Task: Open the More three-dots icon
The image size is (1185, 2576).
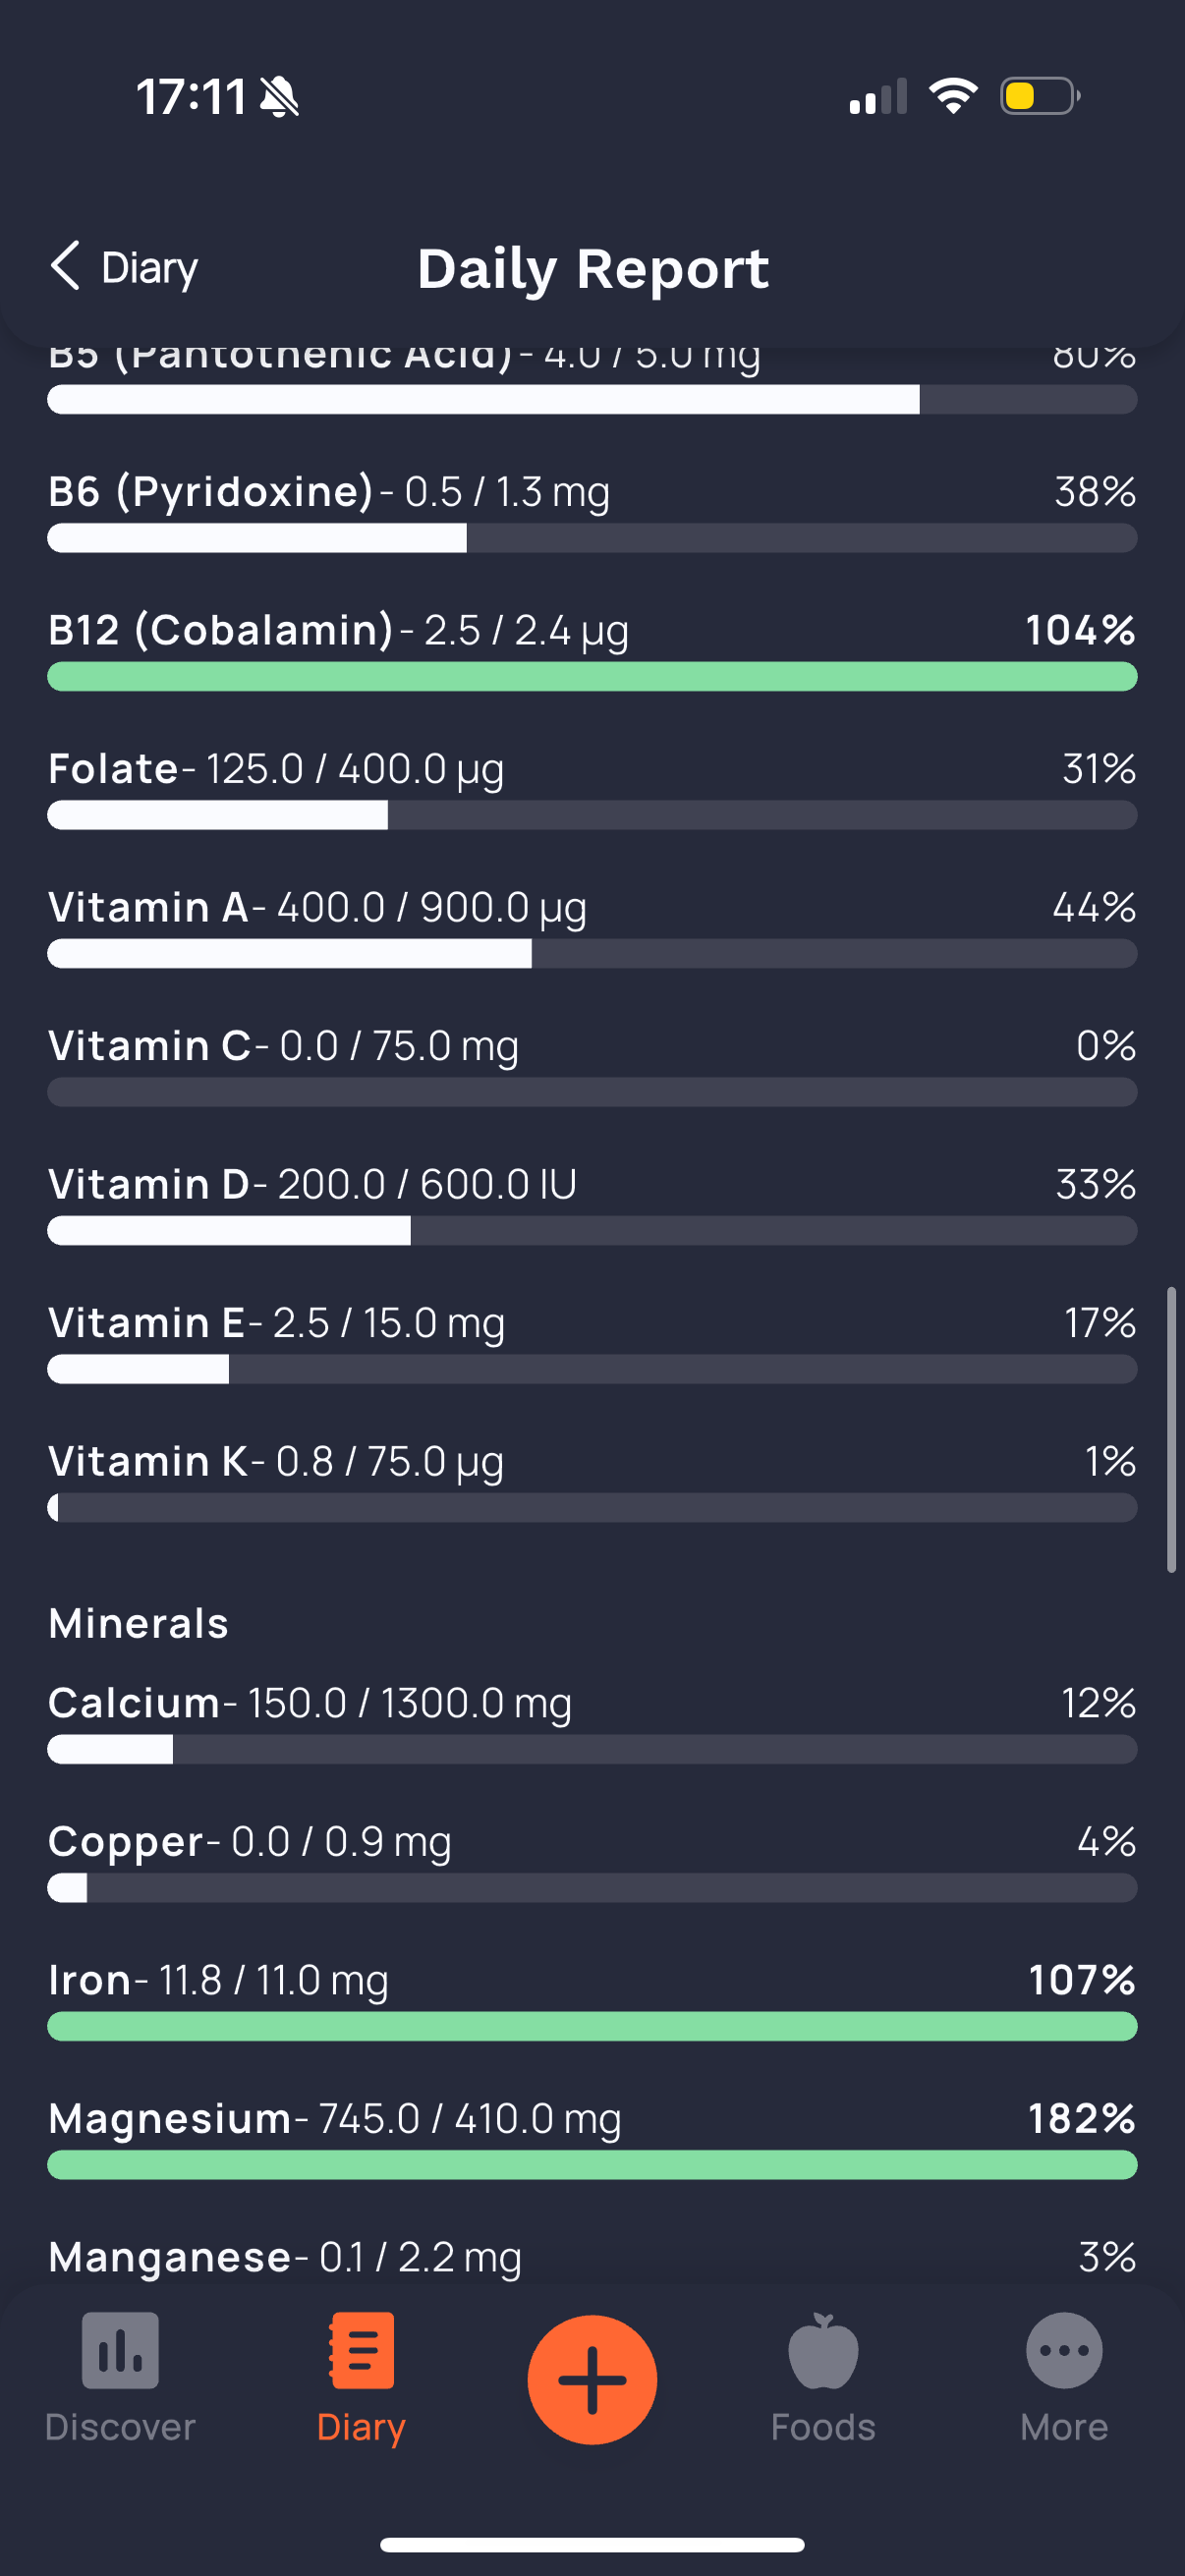Action: (x=1064, y=2350)
